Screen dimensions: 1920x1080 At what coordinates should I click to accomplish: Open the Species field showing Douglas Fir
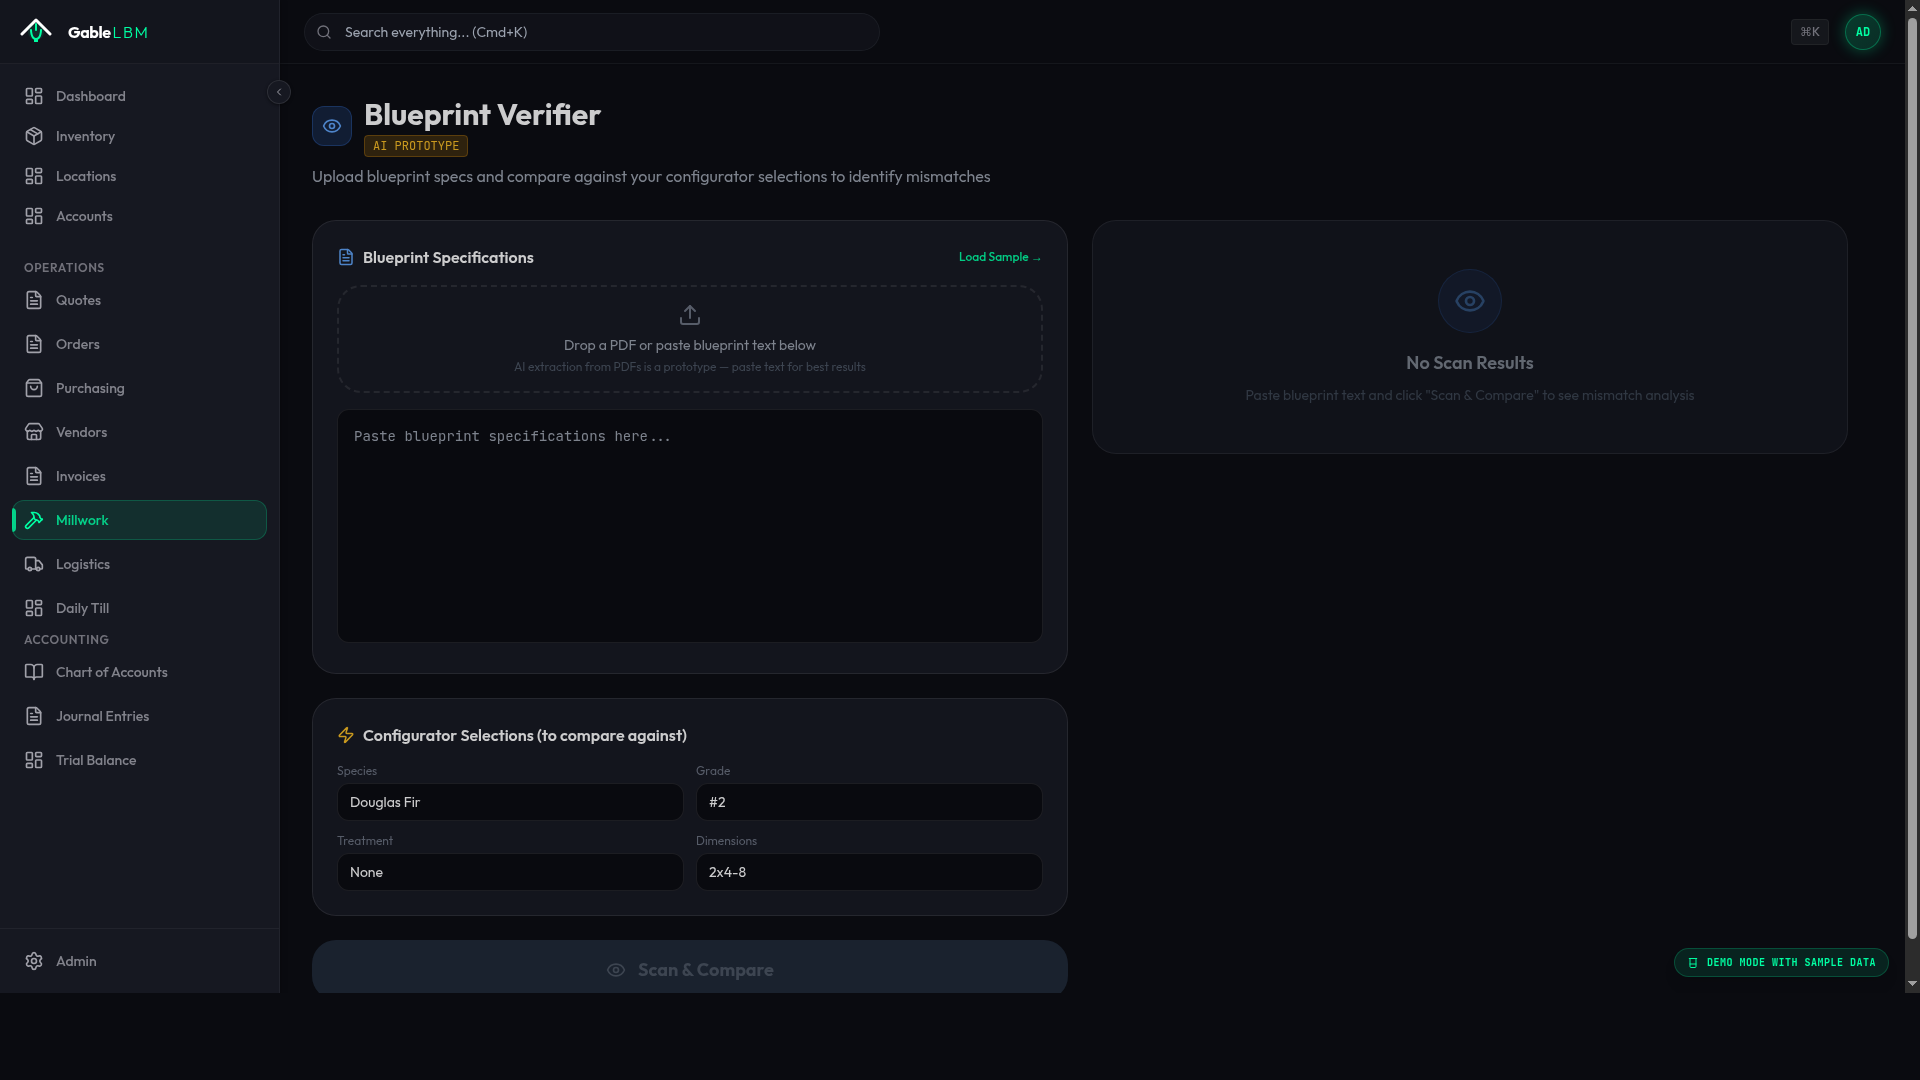(x=510, y=802)
